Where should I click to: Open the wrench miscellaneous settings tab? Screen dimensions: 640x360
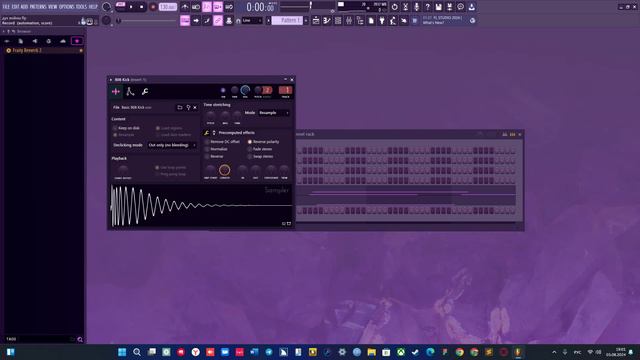[145, 91]
